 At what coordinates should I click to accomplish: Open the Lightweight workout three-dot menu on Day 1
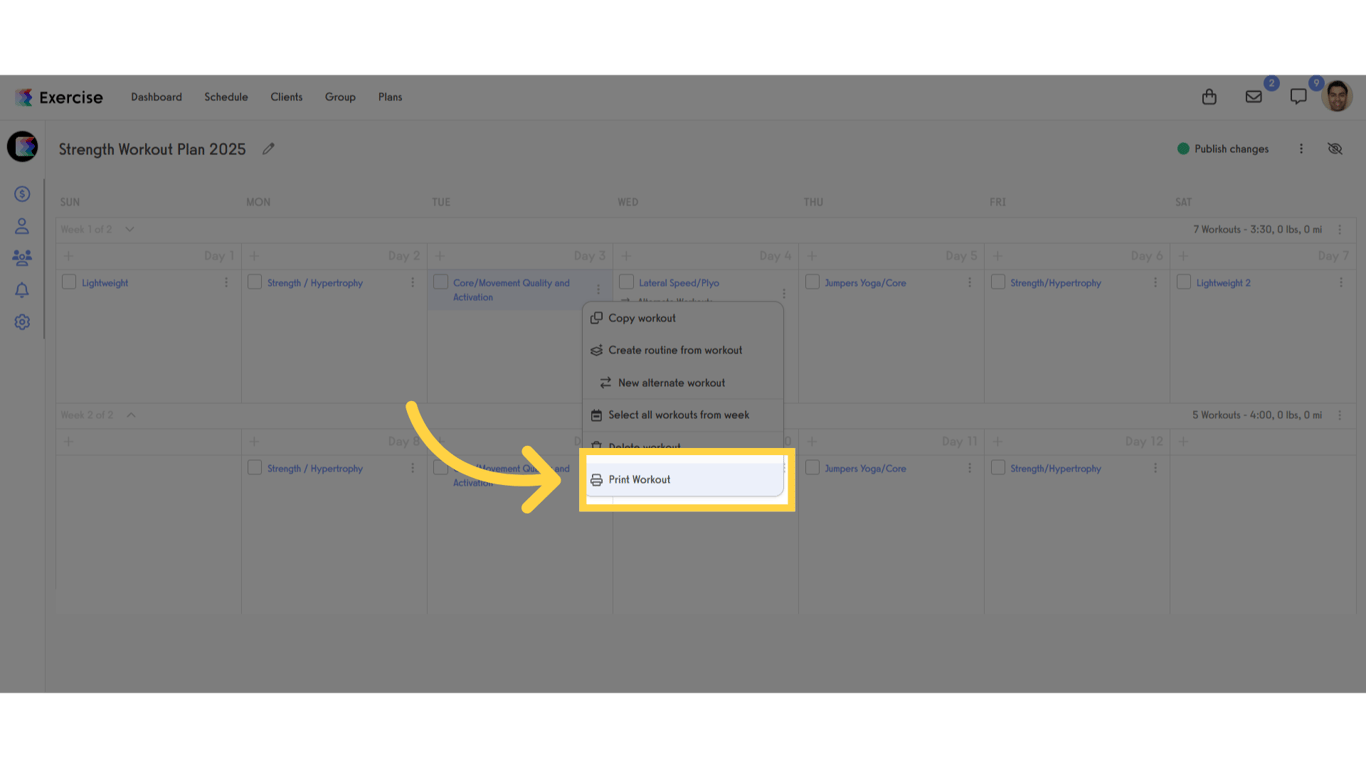pyautogui.click(x=226, y=283)
